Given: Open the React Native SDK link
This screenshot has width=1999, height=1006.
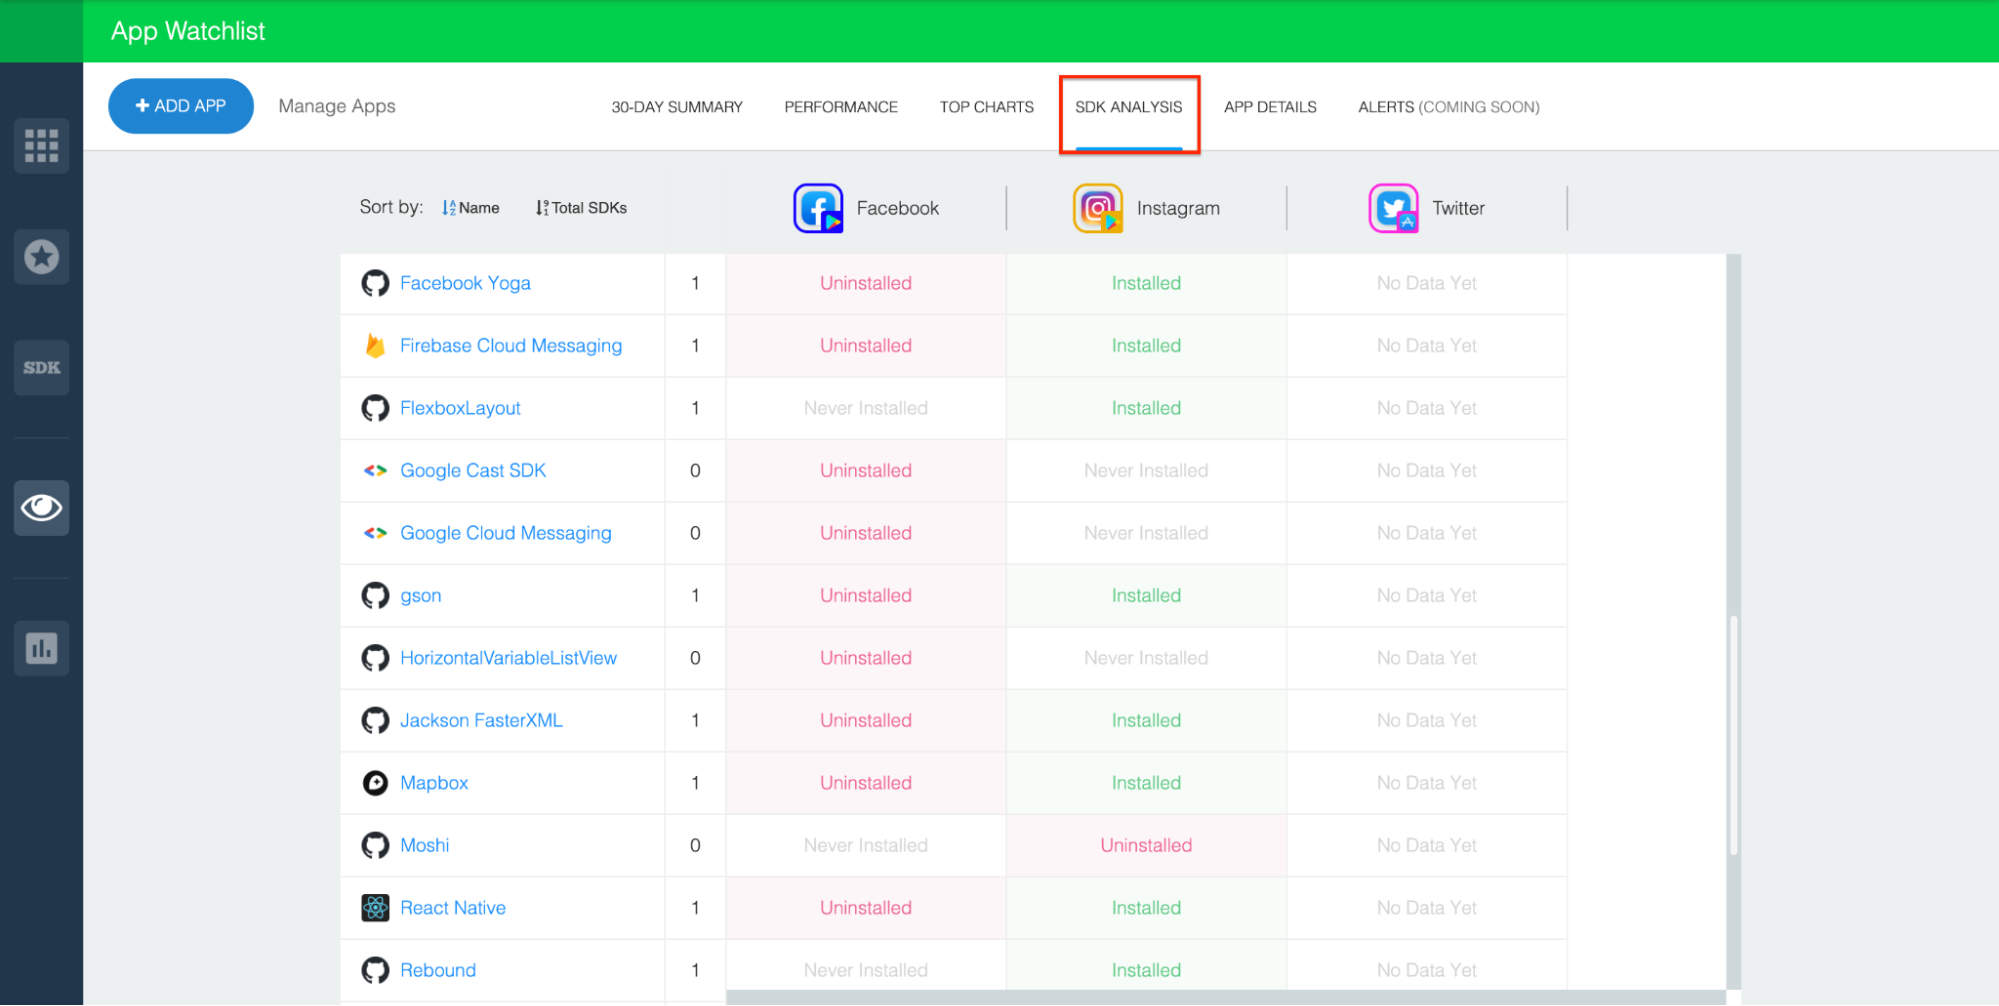Looking at the screenshot, I should click(453, 908).
